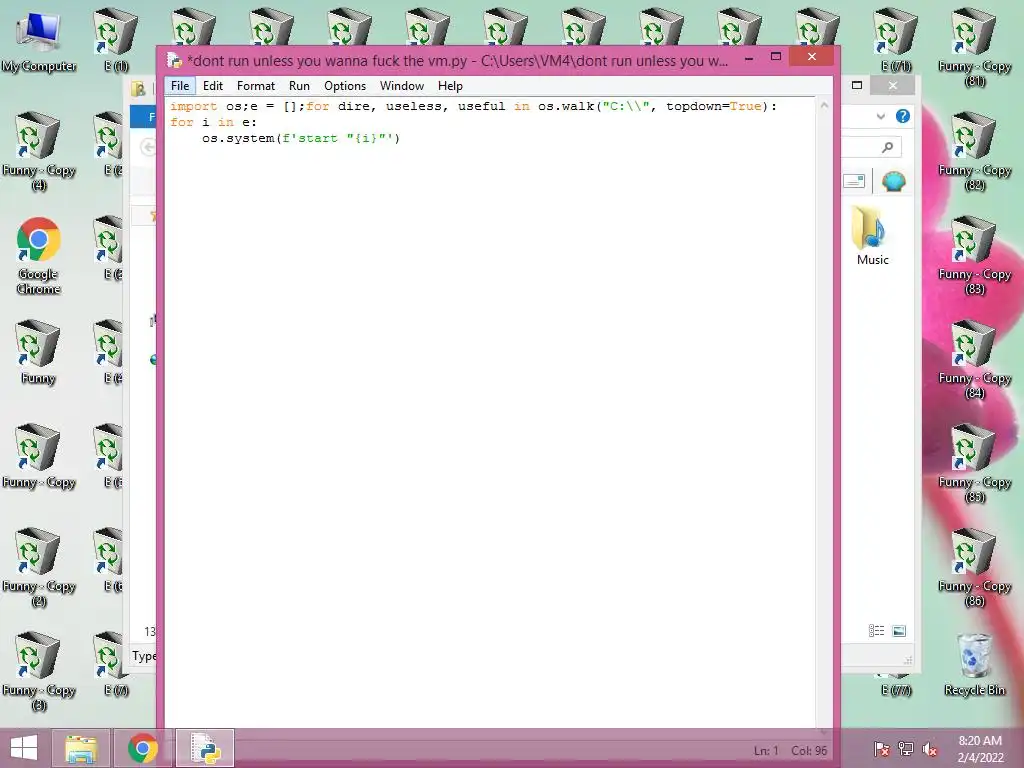Open the Window menu in IDLE
The image size is (1024, 768).
[402, 86]
